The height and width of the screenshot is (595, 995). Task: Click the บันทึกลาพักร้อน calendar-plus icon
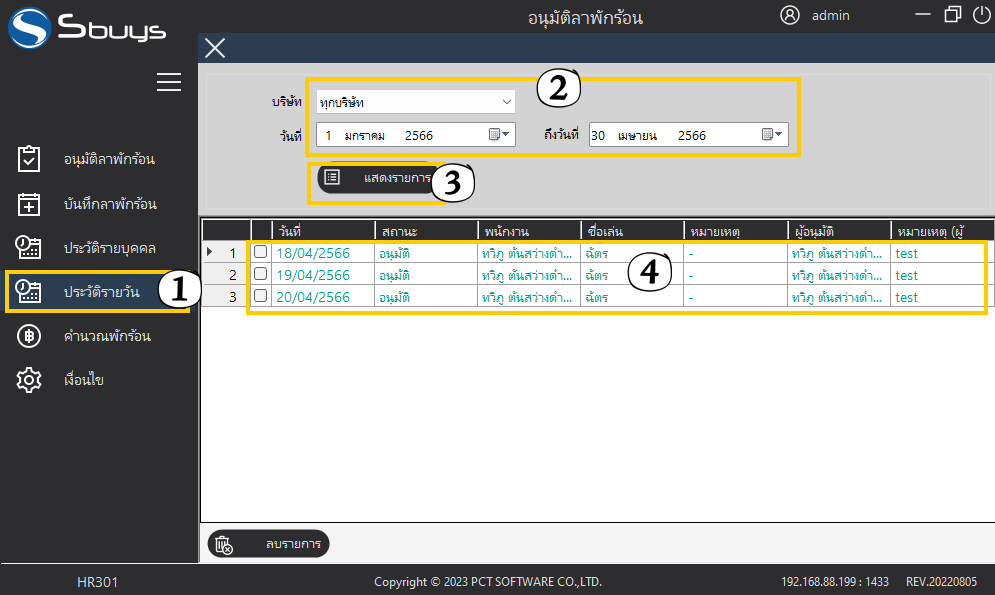pos(30,204)
